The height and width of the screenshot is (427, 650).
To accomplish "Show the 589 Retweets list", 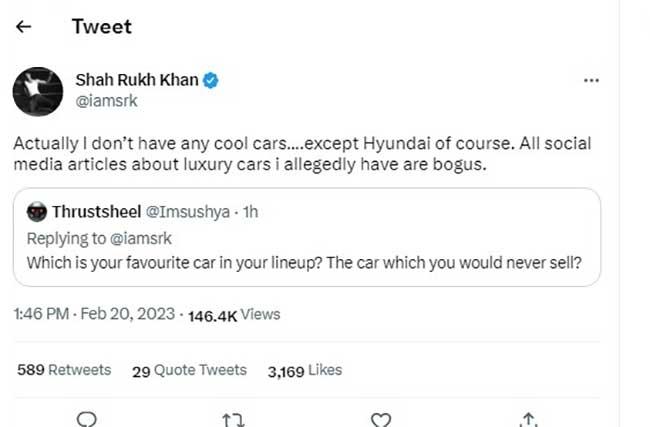I will (64, 370).
